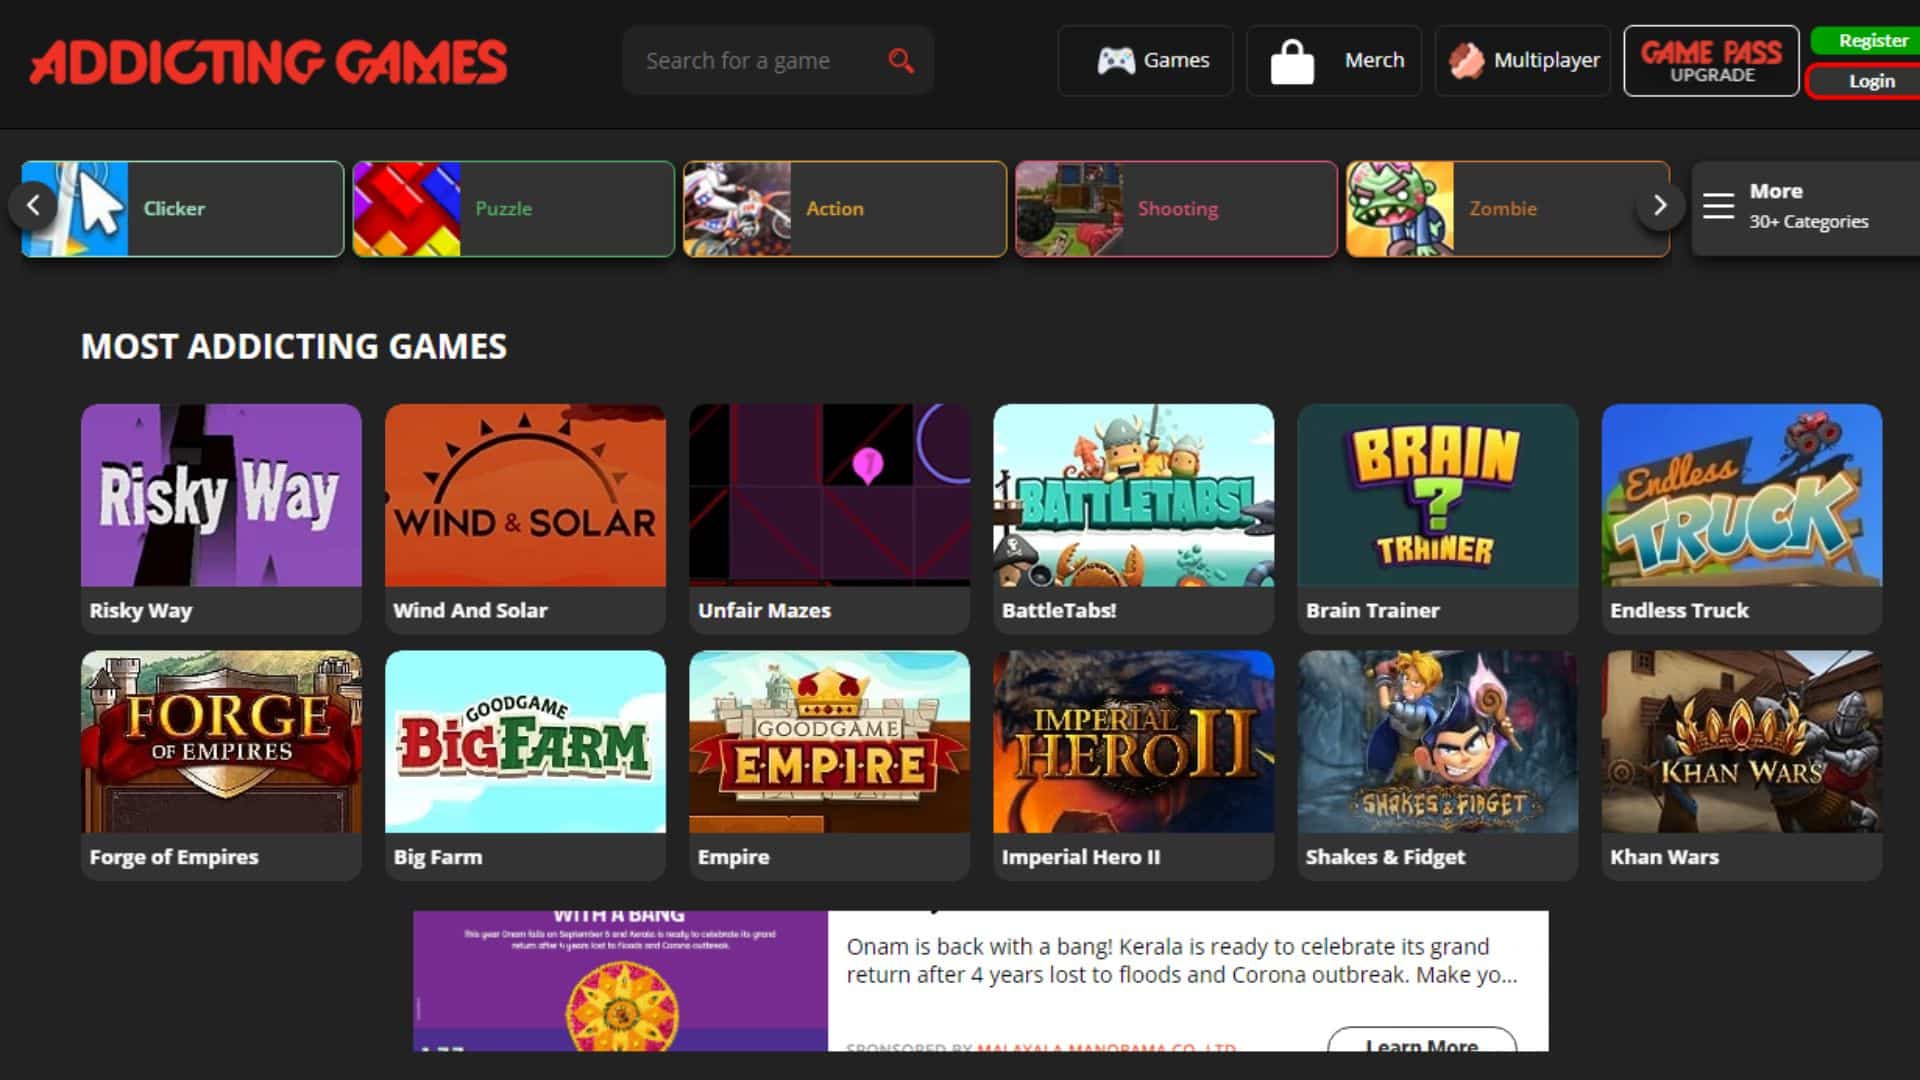Click the Unfair Mazes title text

pyautogui.click(x=764, y=611)
